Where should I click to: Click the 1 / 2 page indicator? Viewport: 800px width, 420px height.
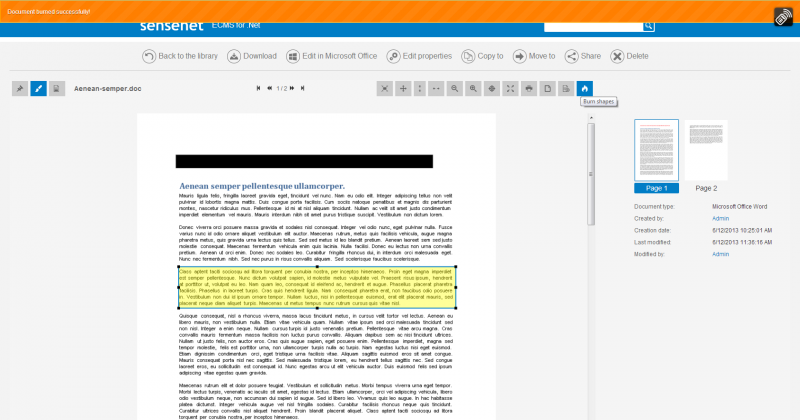(281, 89)
